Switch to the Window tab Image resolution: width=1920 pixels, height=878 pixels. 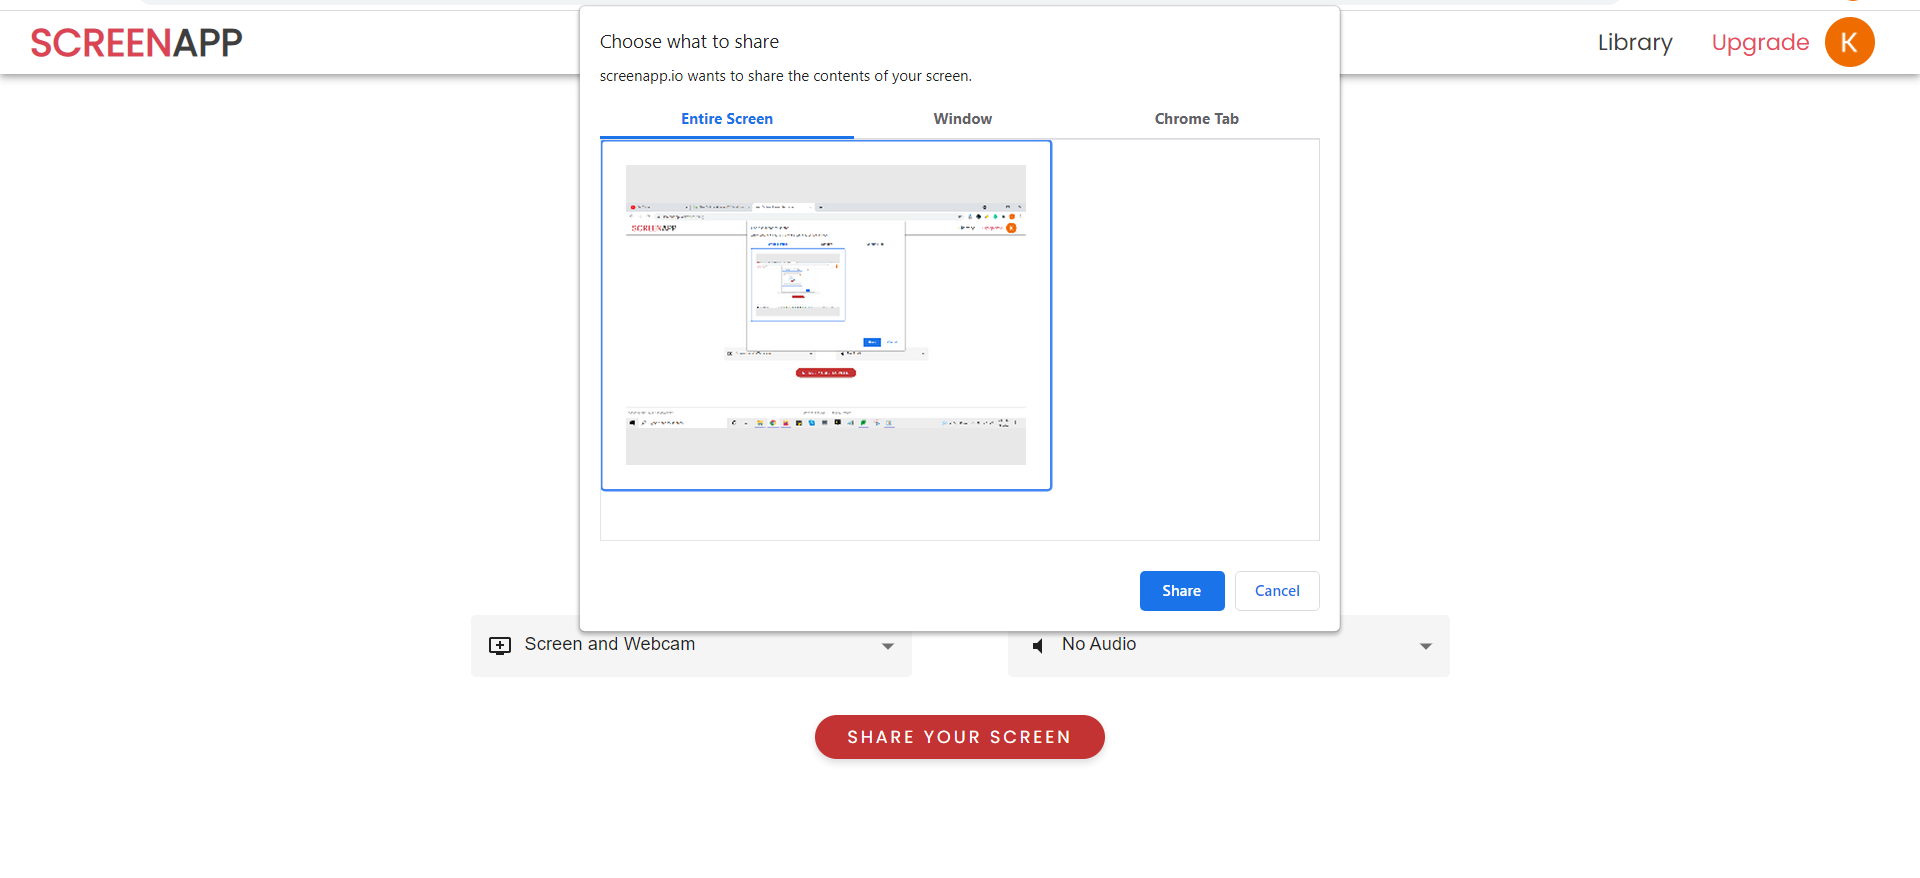[962, 119]
